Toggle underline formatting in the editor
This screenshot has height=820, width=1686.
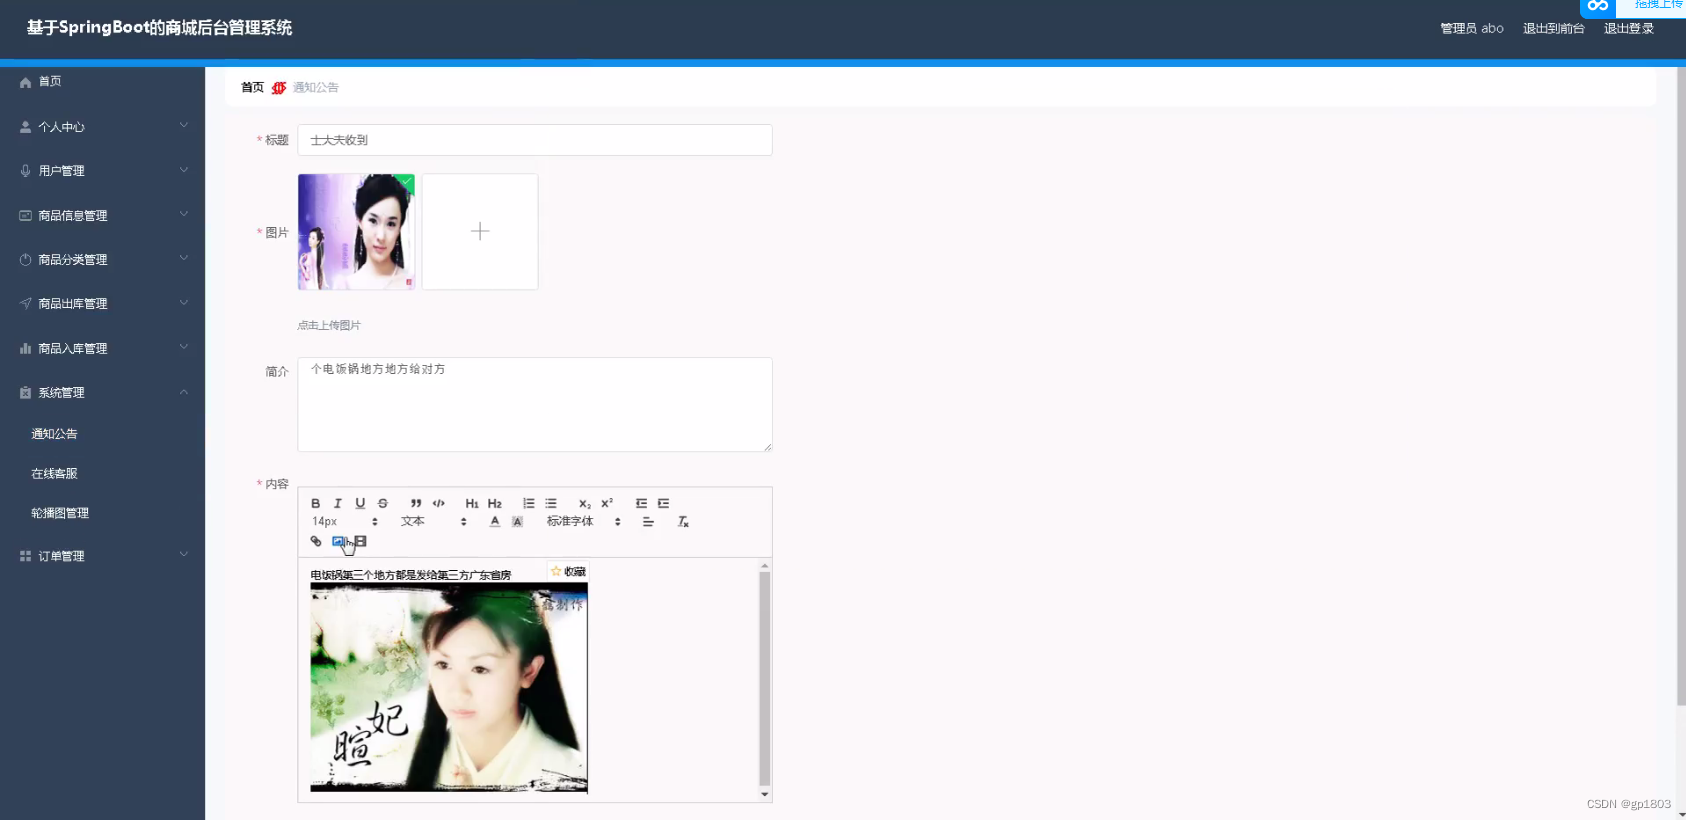pyautogui.click(x=360, y=504)
